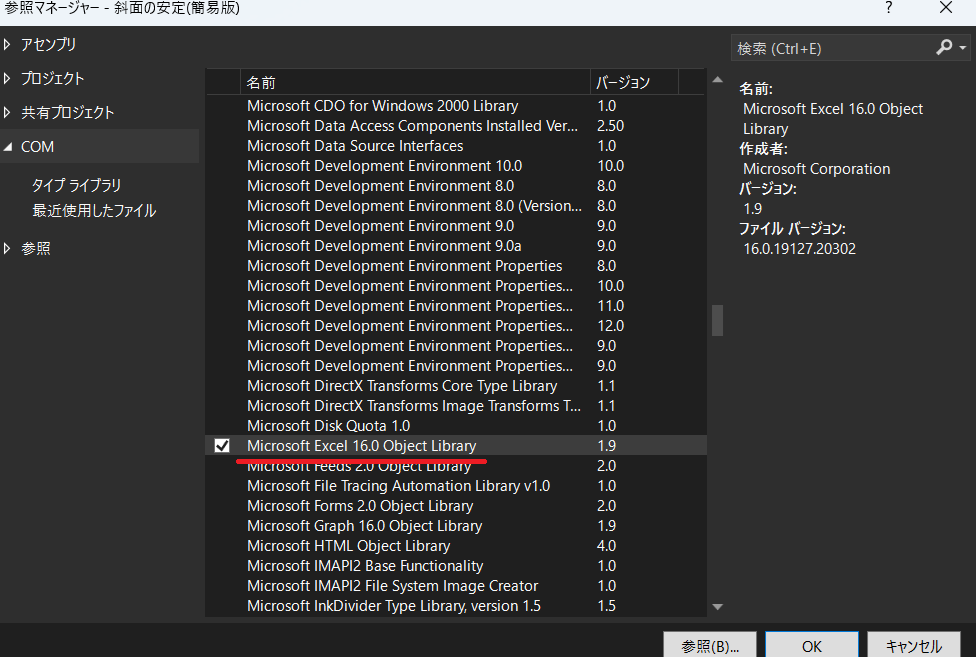Expand the アセンブリ category
The image size is (976, 657).
pos(9,45)
